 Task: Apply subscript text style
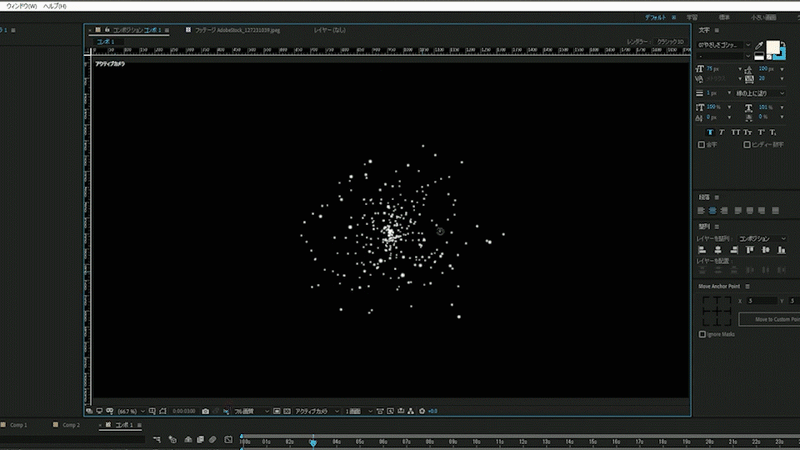coord(773,132)
